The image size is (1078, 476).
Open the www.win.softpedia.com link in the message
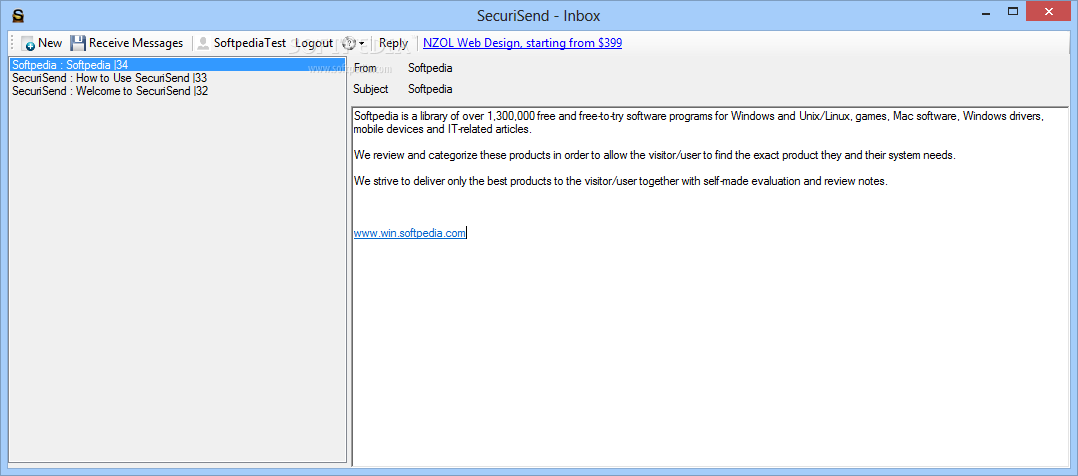(x=410, y=233)
